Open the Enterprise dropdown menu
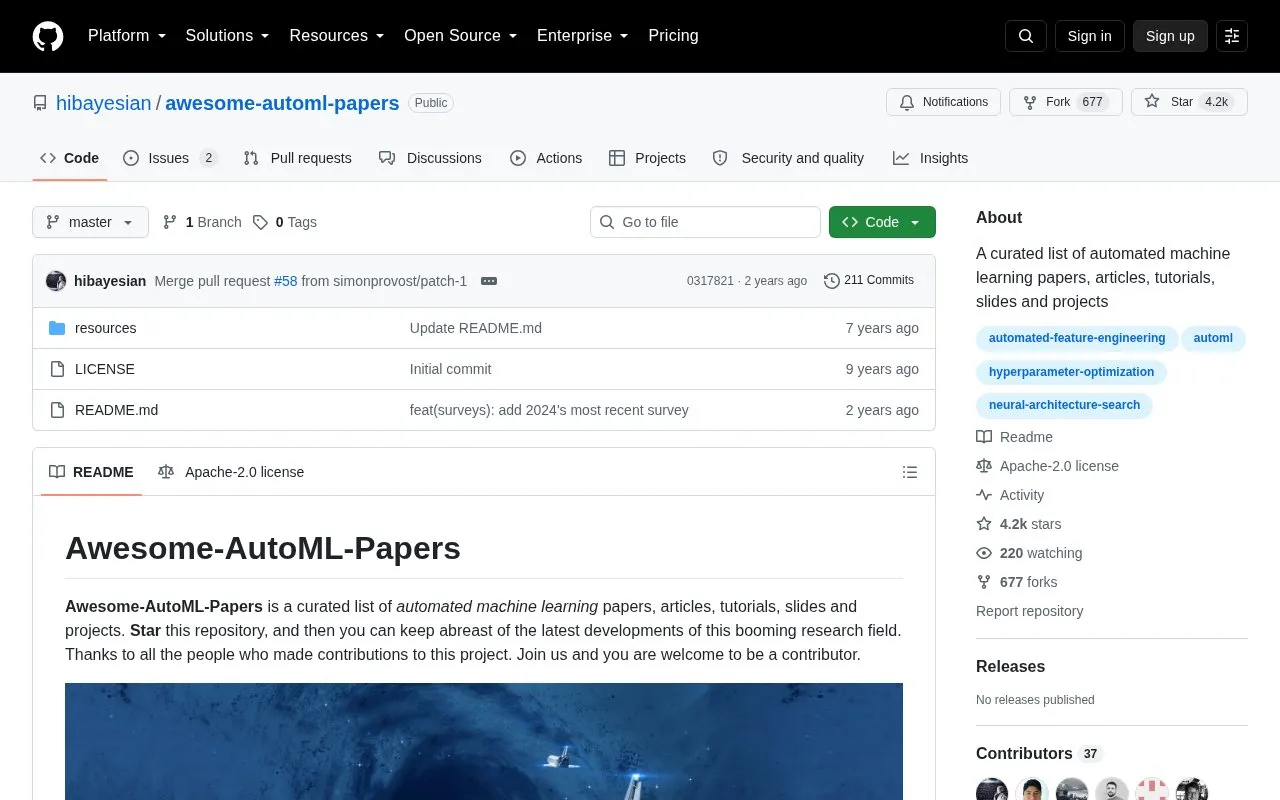 583,36
